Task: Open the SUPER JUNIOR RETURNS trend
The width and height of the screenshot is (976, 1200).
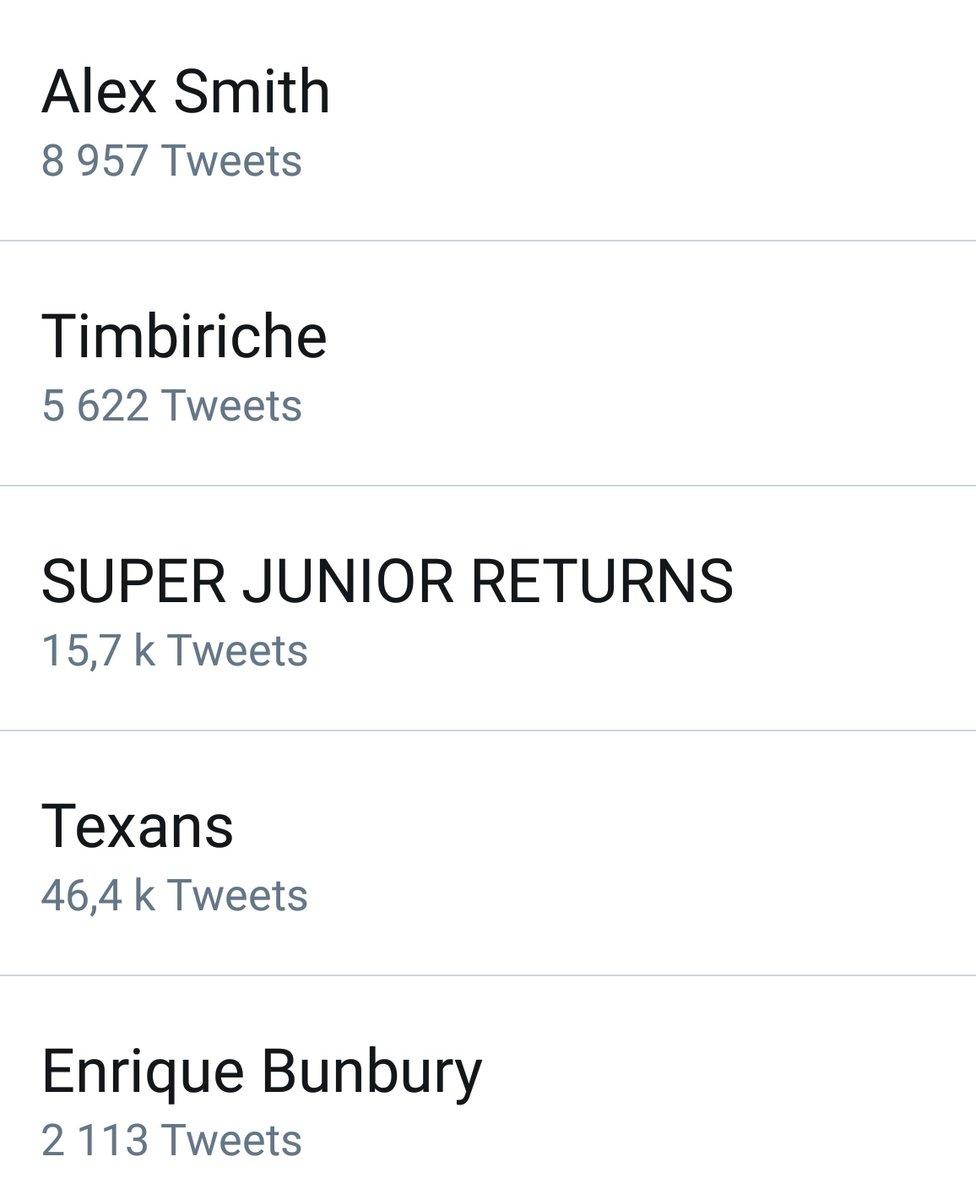Action: 387,581
